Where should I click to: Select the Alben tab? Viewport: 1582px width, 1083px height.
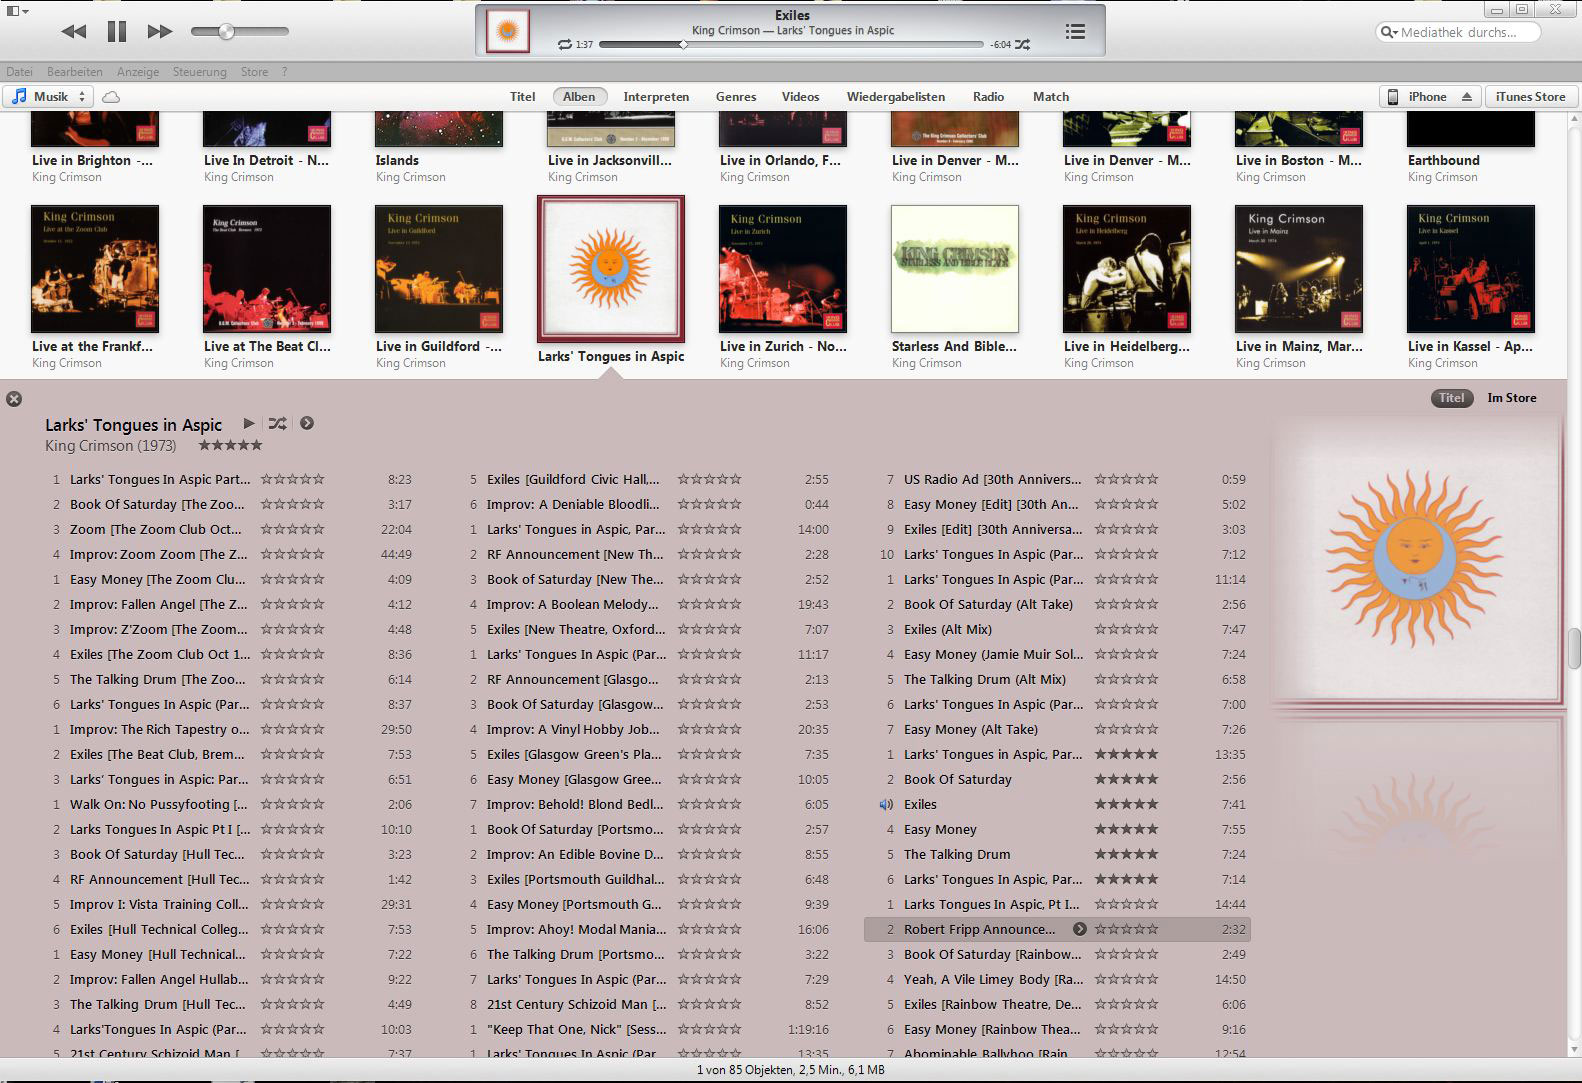pyautogui.click(x=579, y=97)
